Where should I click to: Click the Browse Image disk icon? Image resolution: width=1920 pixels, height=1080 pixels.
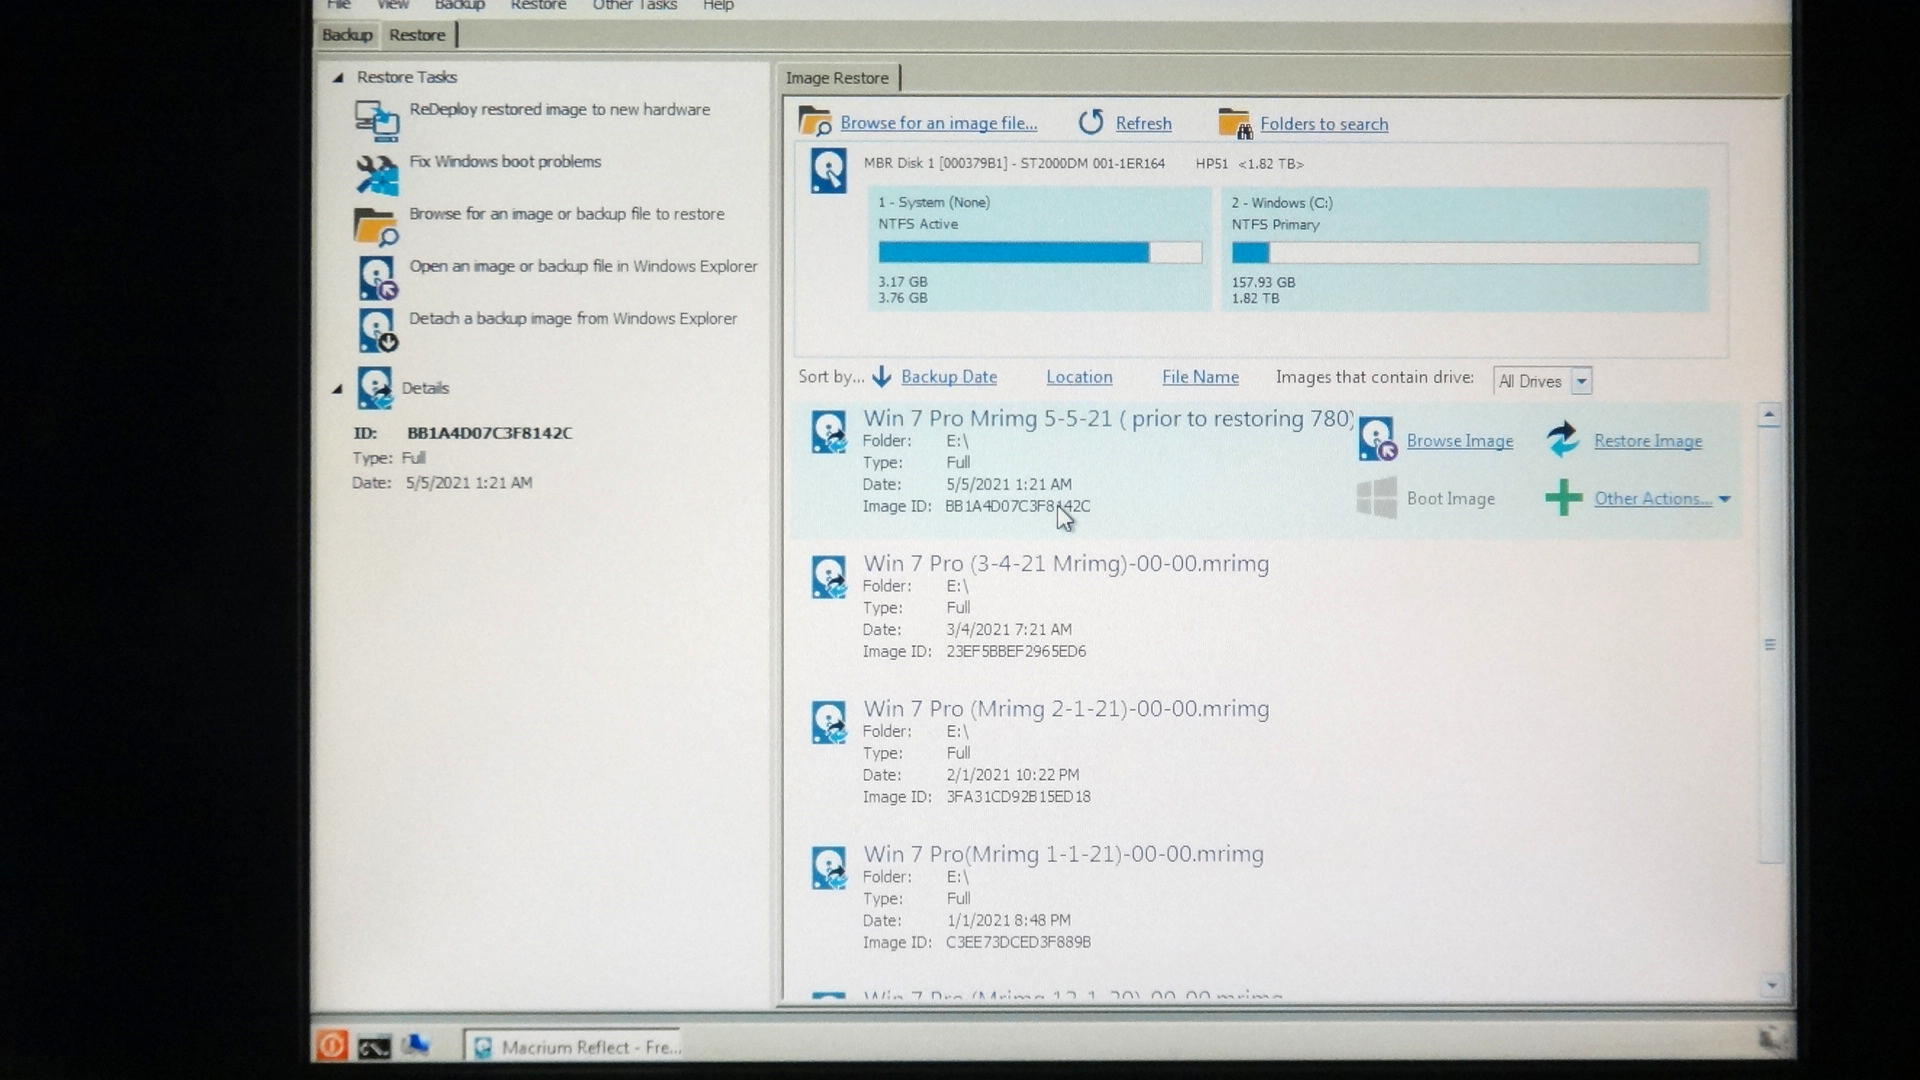[x=1377, y=439]
